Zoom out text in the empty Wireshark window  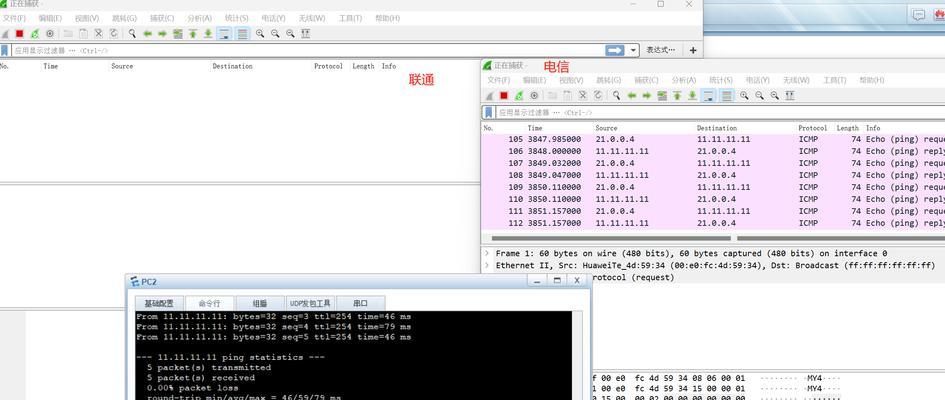pyautogui.click(x=275, y=34)
